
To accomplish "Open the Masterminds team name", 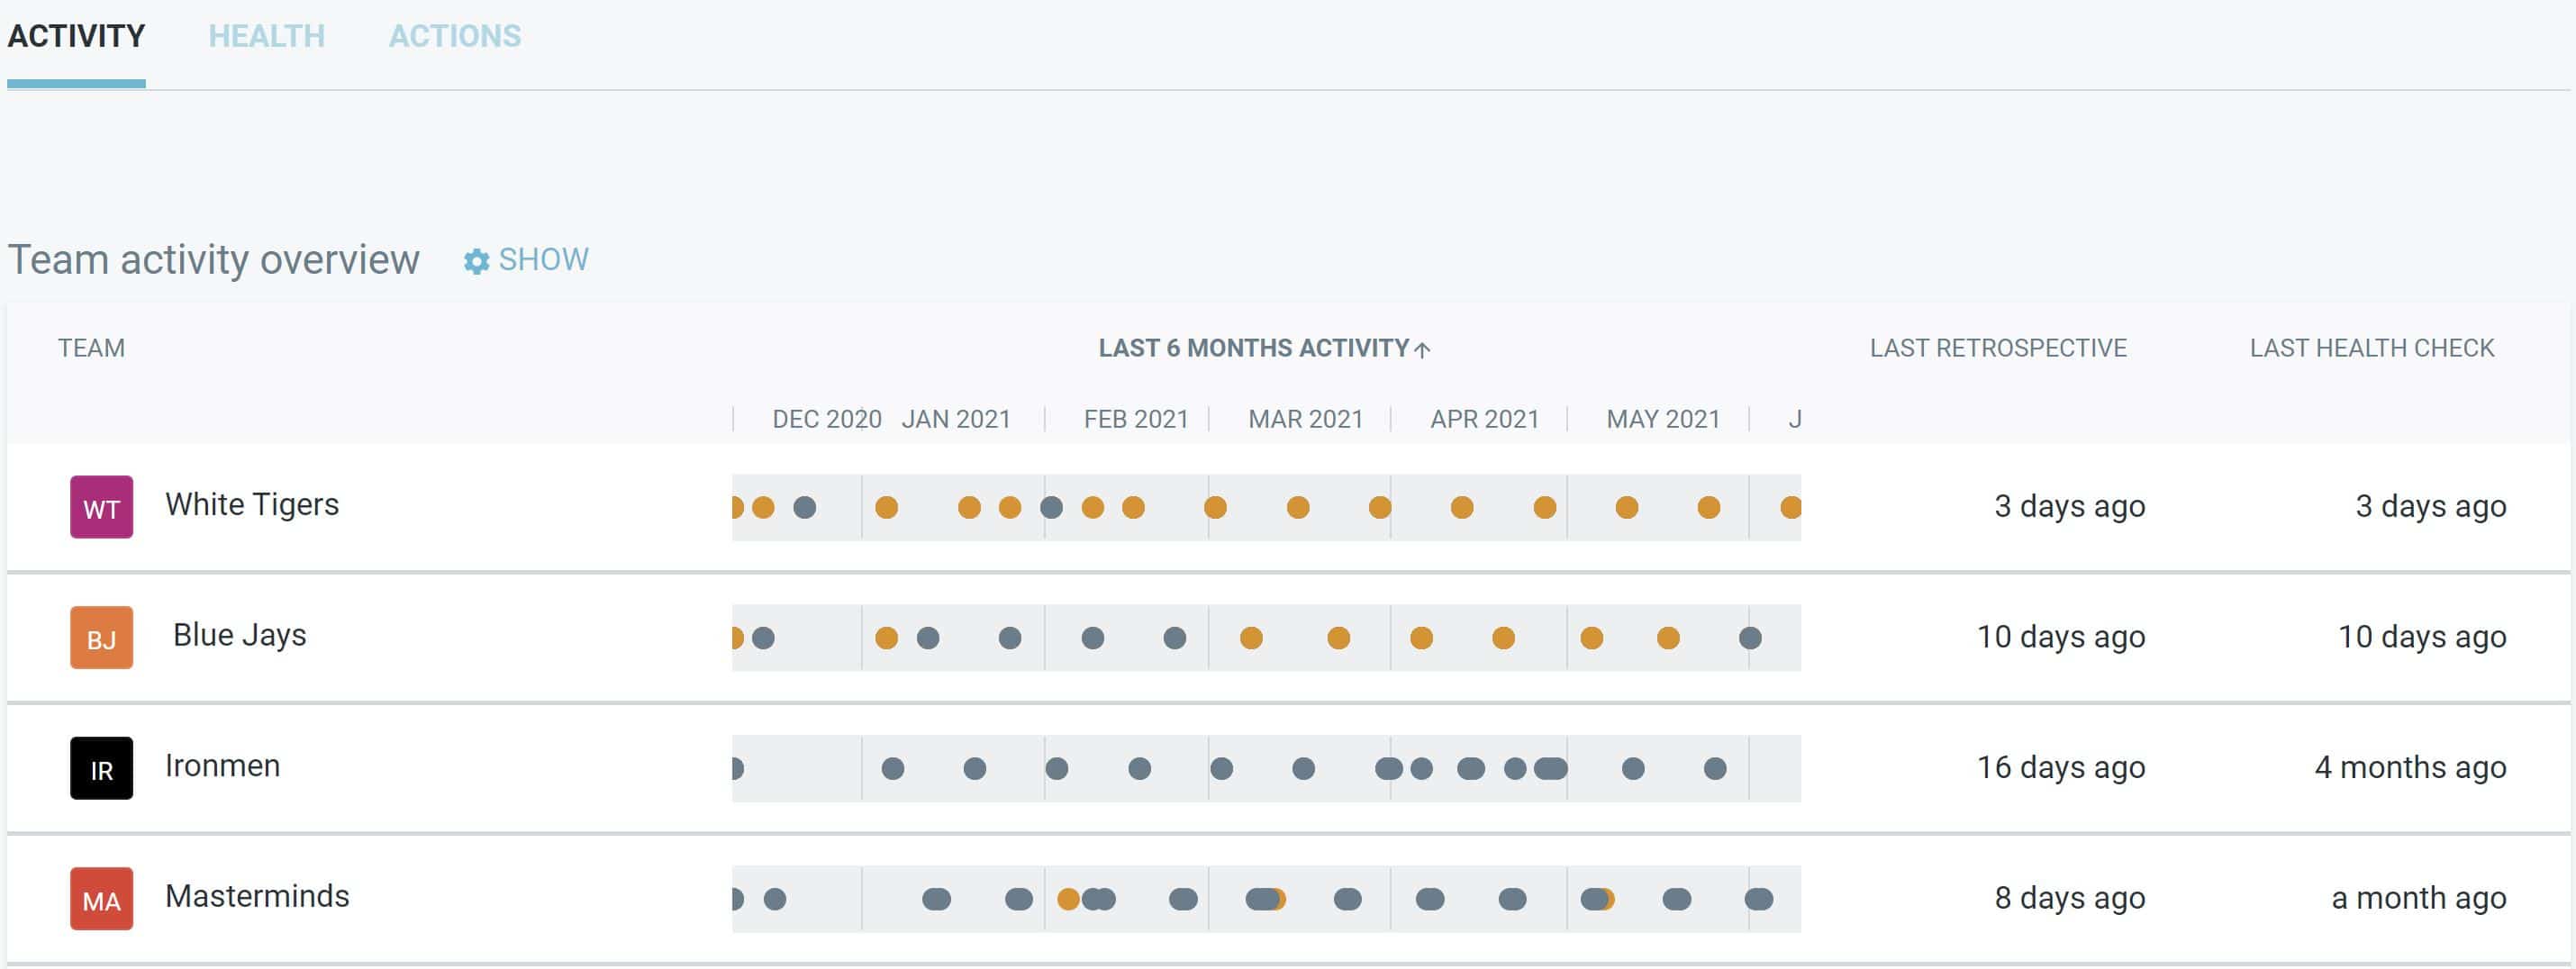I will pos(257,896).
